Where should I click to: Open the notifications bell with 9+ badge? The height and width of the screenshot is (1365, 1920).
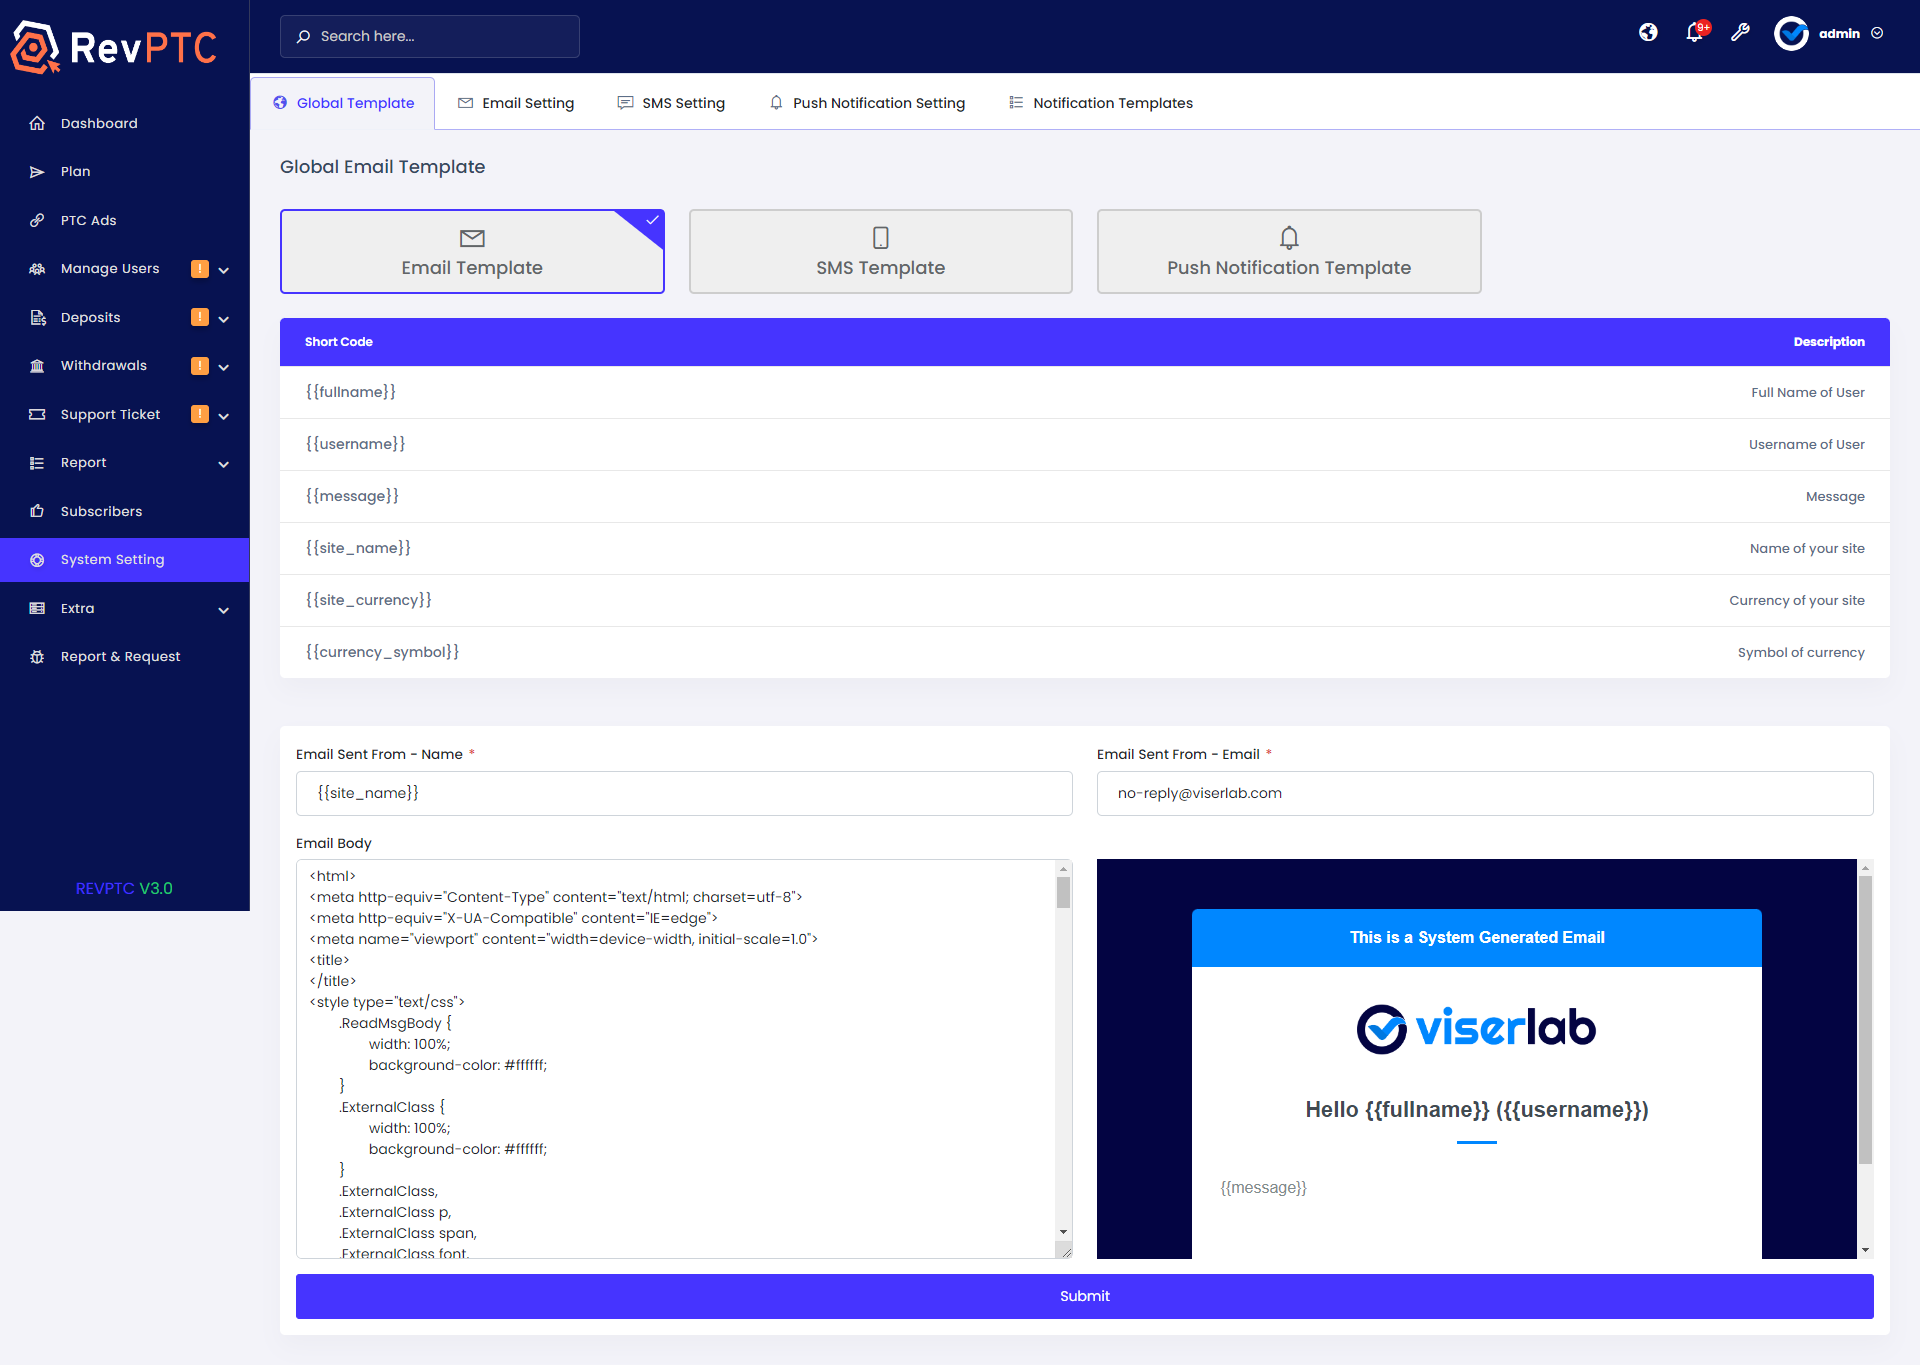tap(1693, 33)
